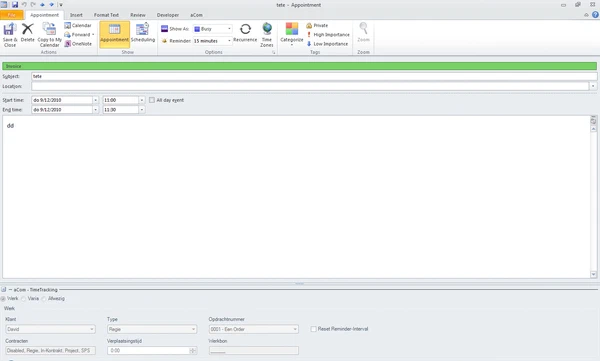Enable Reset Reminder-Interval checkbox
The width and height of the screenshot is (600, 361).
[313, 329]
